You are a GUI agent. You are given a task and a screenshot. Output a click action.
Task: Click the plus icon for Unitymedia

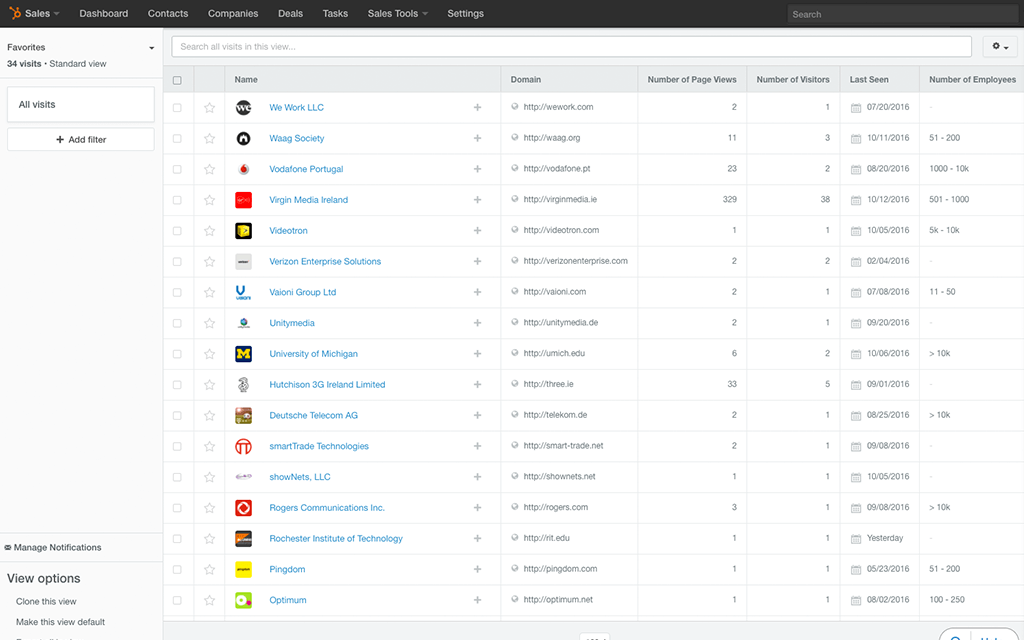click(477, 323)
